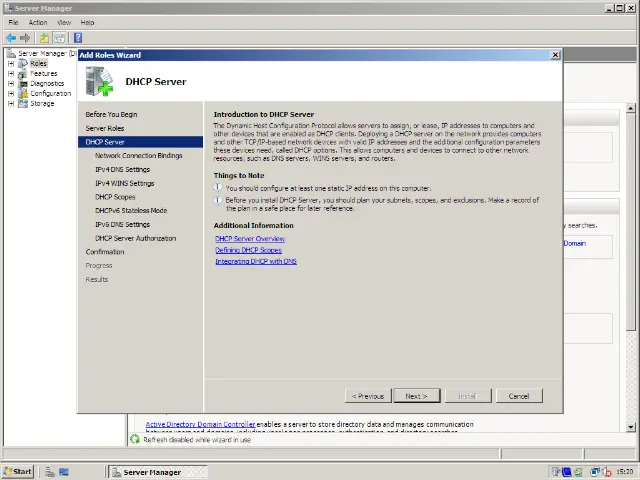Click the blue Back arrow in toolbar
The image size is (640, 480).
click(11, 38)
